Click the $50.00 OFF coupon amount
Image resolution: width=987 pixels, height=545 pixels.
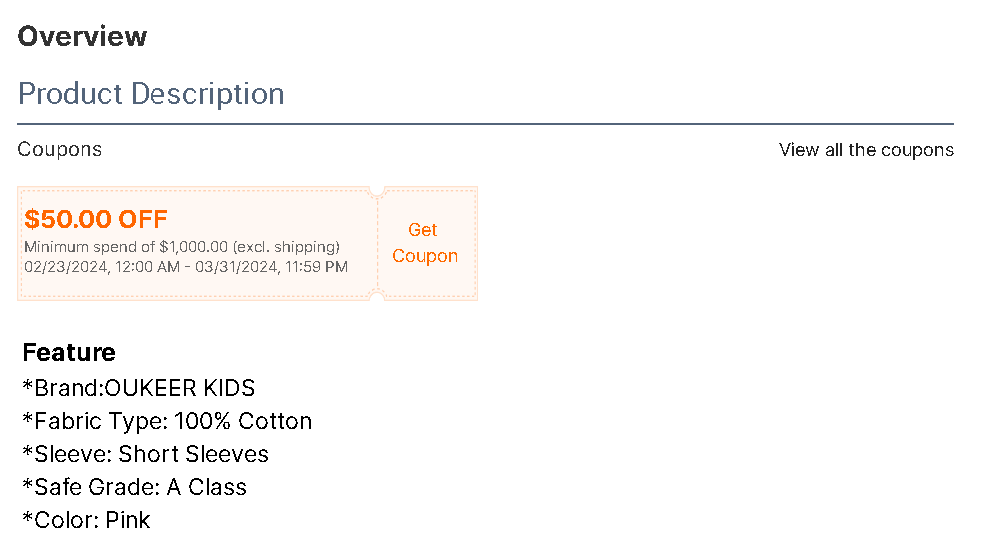coord(96,219)
